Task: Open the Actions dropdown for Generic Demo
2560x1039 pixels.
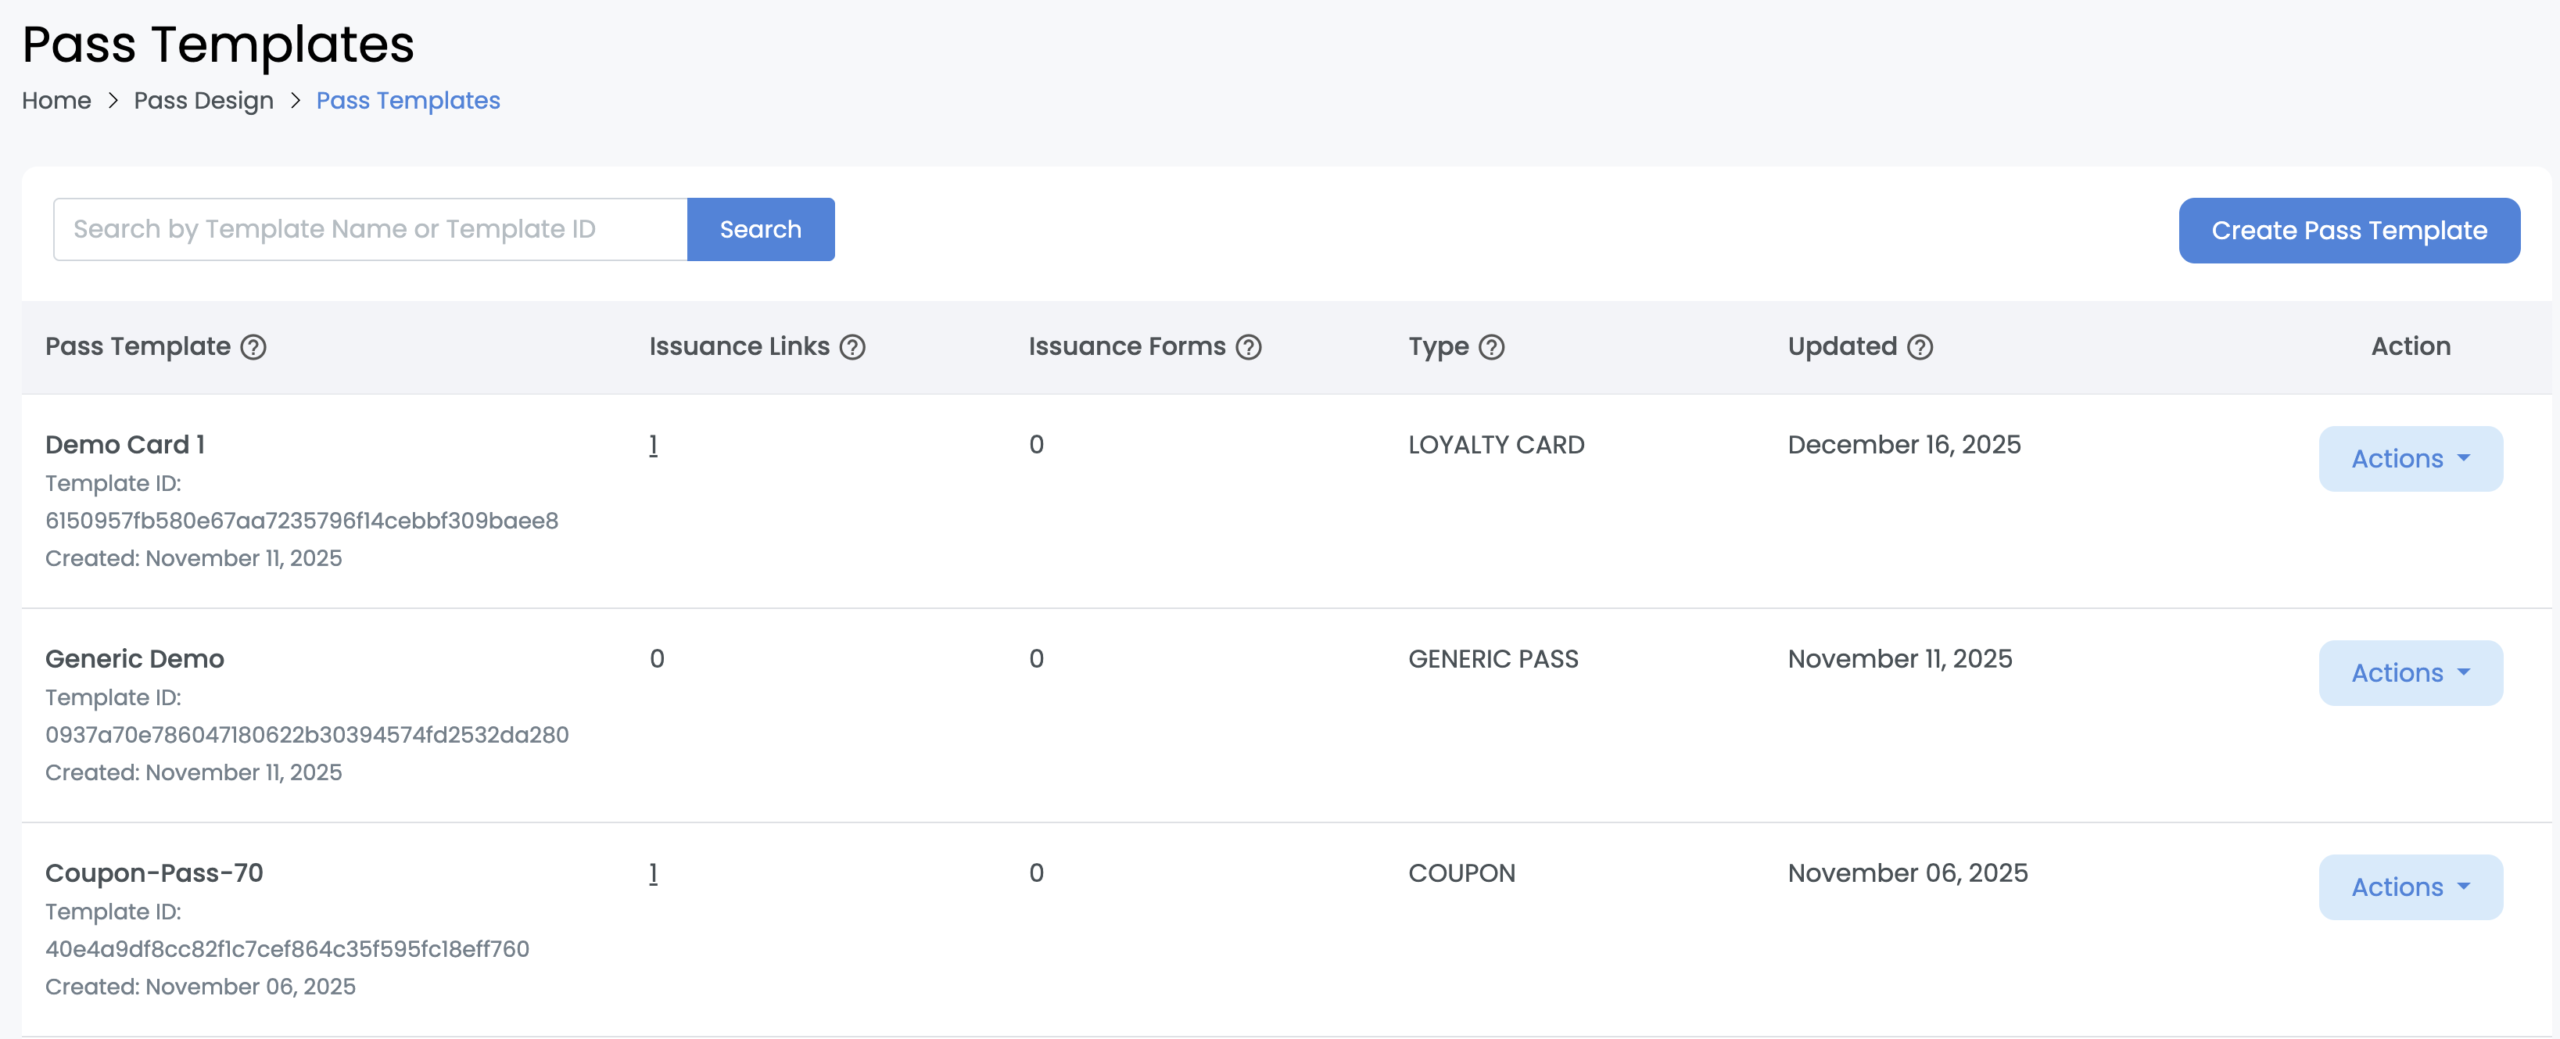Action: [x=2410, y=672]
